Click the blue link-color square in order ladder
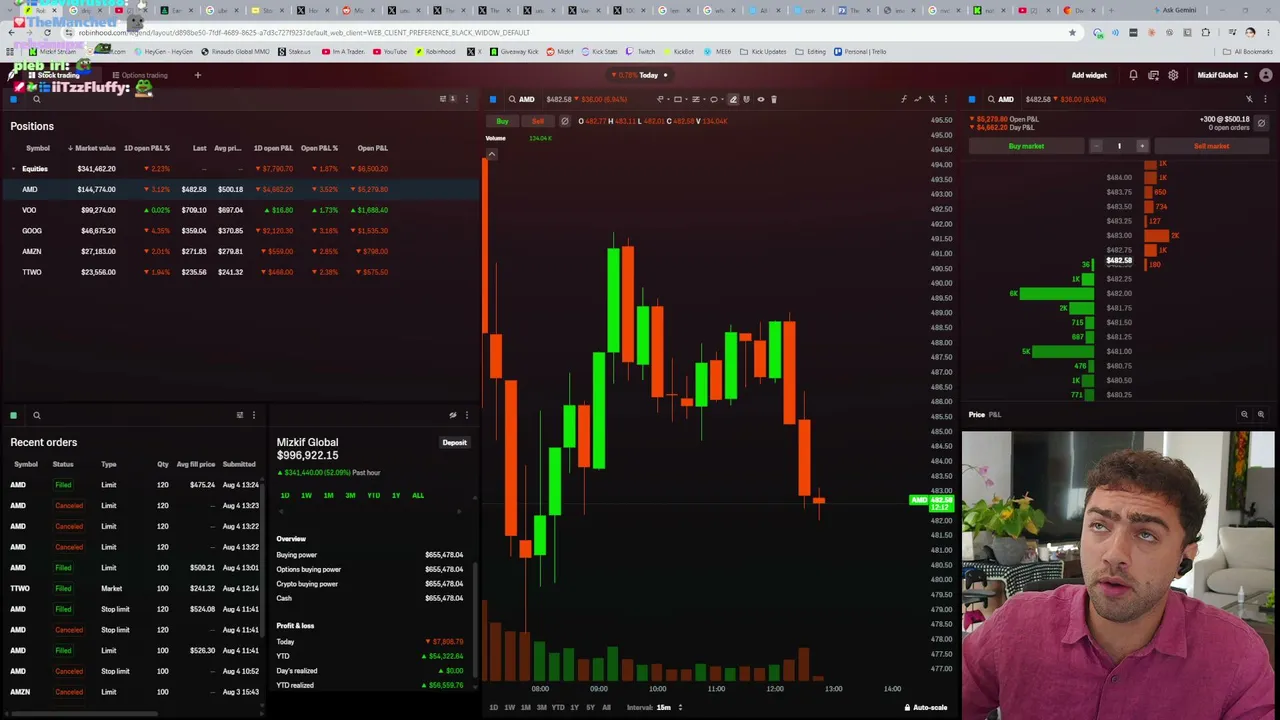 972,99
